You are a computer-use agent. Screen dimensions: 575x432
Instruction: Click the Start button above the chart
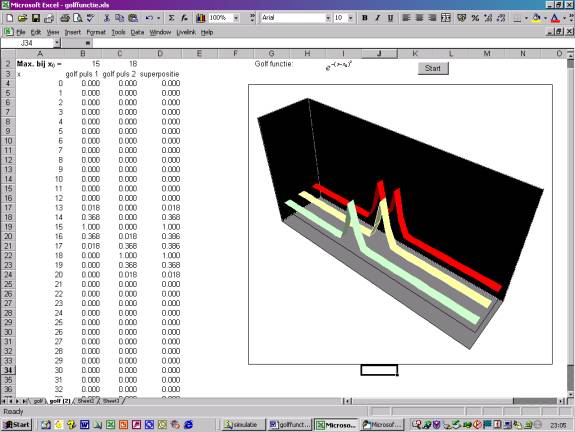[x=433, y=68]
